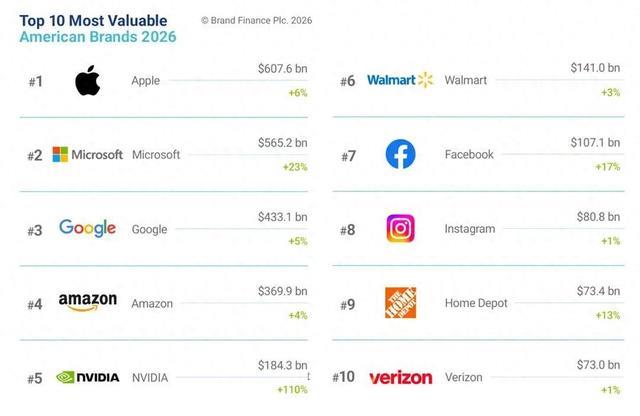
Task: Click the $607.6 bn Apple value
Action: 282,69
